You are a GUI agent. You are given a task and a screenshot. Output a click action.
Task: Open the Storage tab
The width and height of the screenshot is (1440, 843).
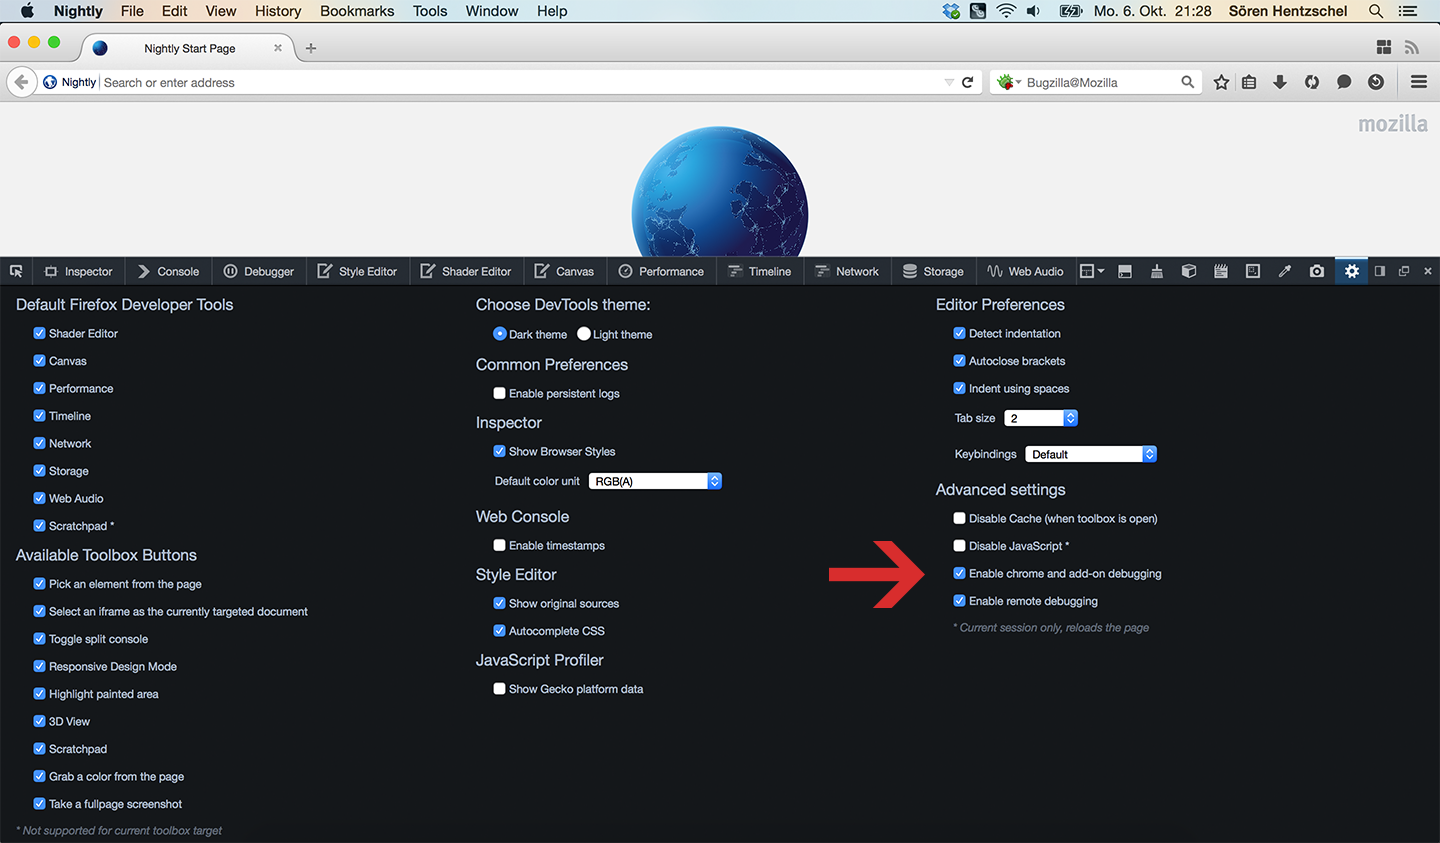933,271
